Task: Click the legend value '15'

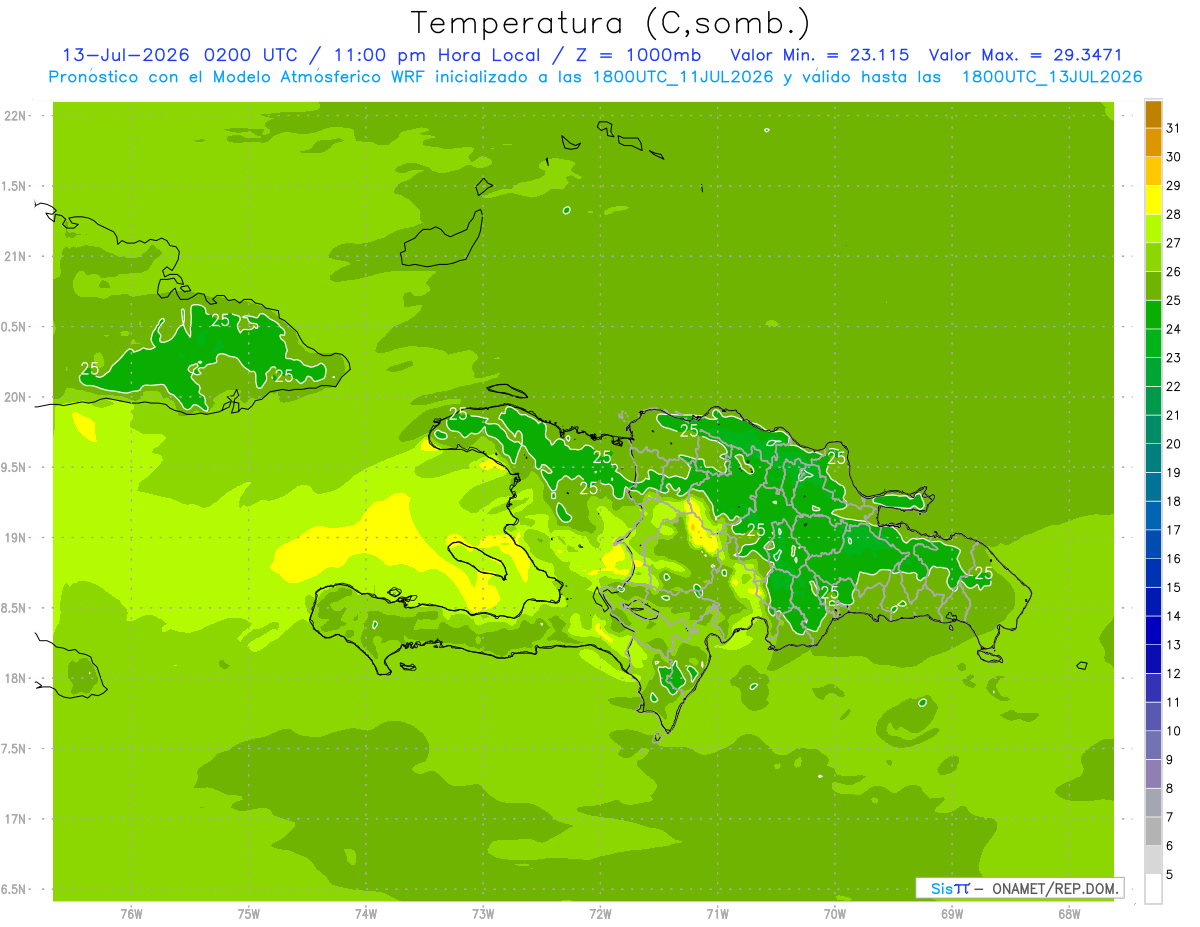Action: coord(1174,587)
